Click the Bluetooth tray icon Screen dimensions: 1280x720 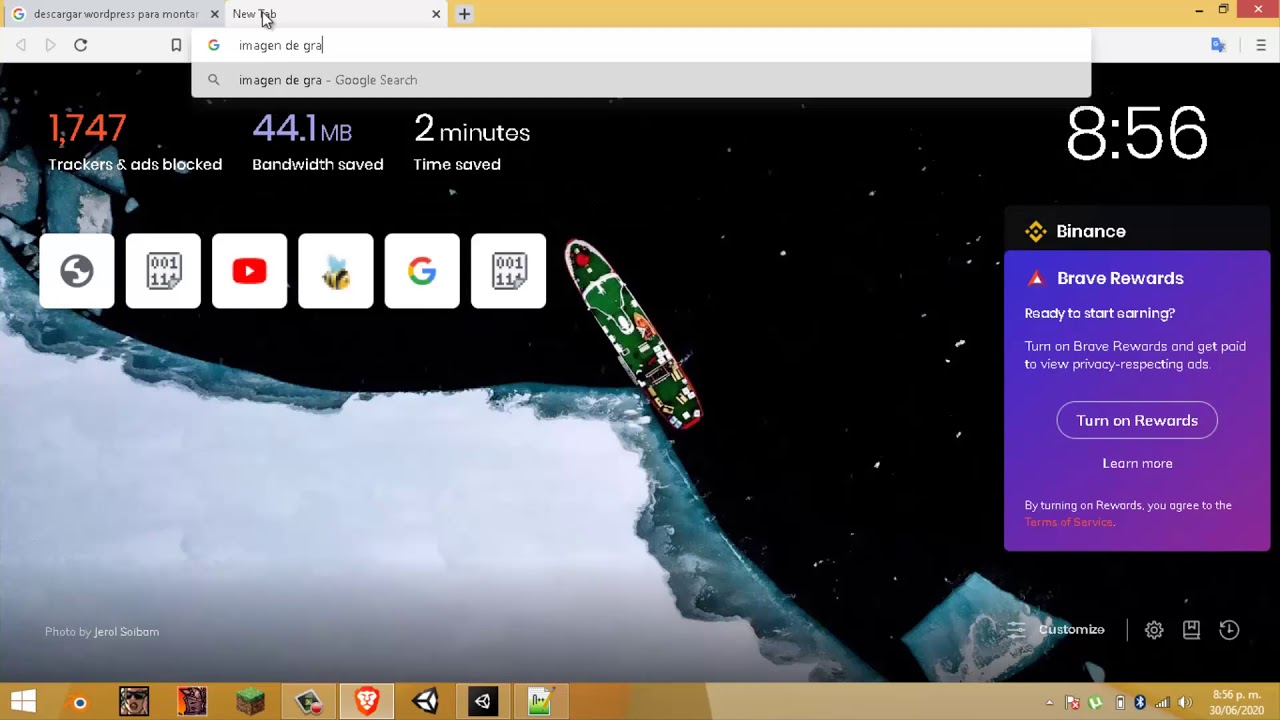(1139, 702)
